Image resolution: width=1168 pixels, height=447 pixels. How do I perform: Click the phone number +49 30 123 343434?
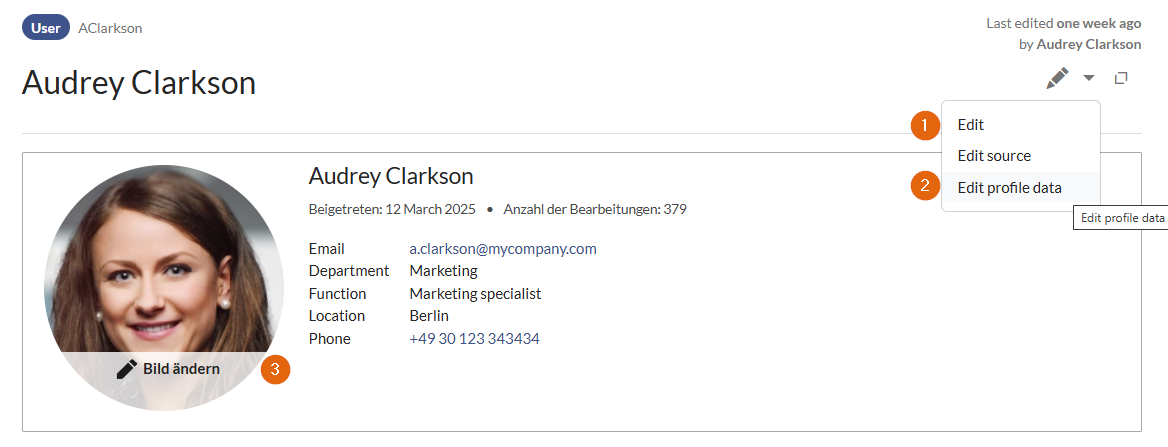(x=474, y=339)
